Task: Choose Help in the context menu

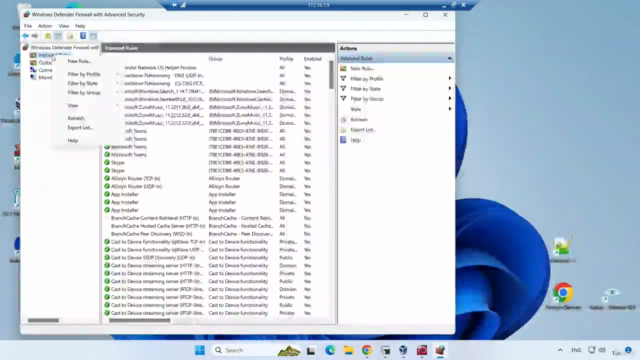Action: click(x=73, y=140)
